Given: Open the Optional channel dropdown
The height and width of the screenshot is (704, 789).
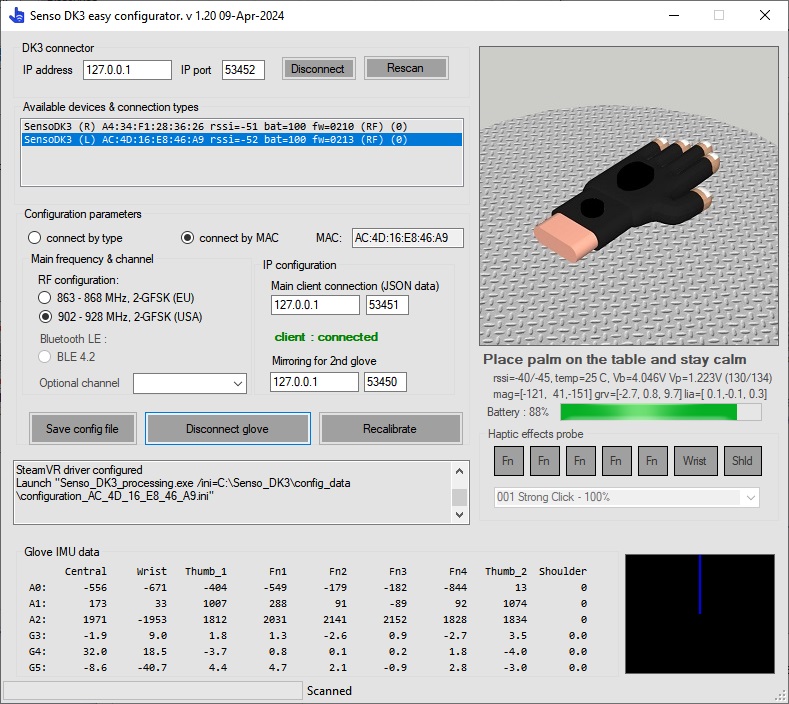Looking at the screenshot, I should coord(190,383).
